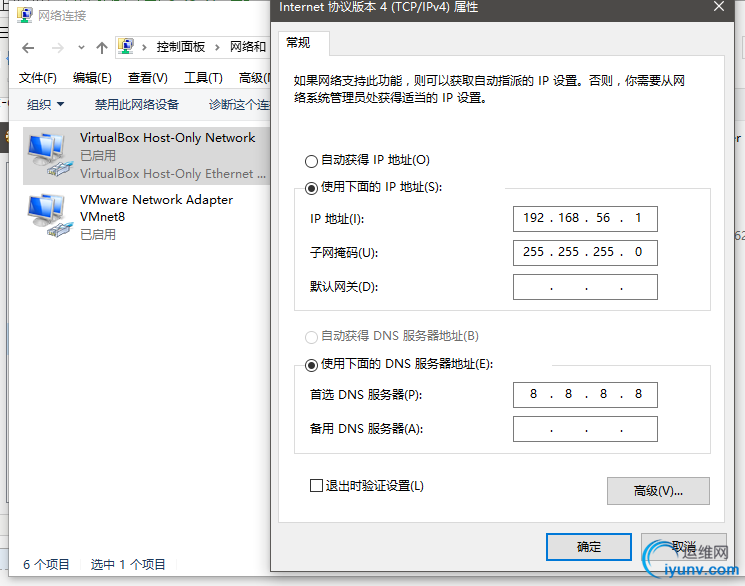Click the 高级(V)... button
The image size is (745, 586).
coord(658,490)
